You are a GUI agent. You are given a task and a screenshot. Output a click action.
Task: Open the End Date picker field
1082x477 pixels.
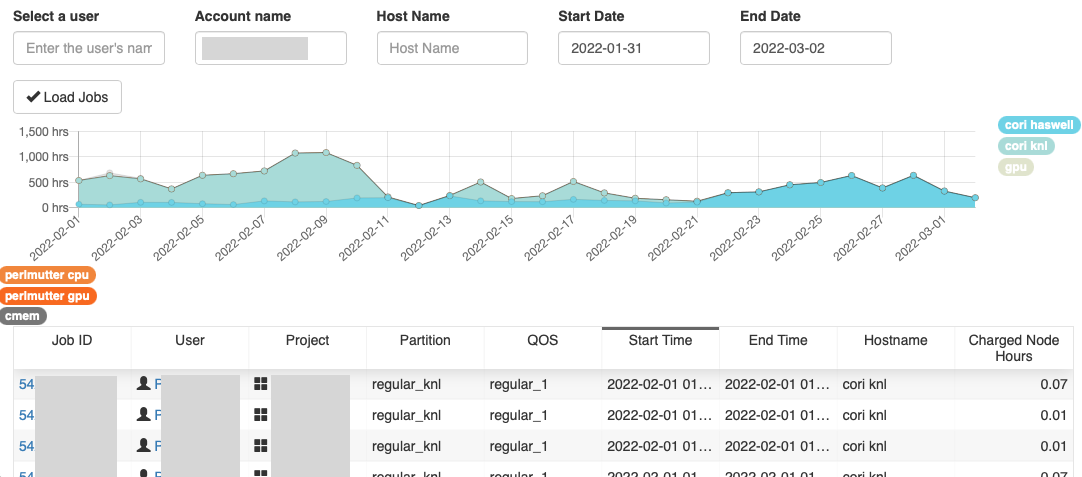[815, 48]
